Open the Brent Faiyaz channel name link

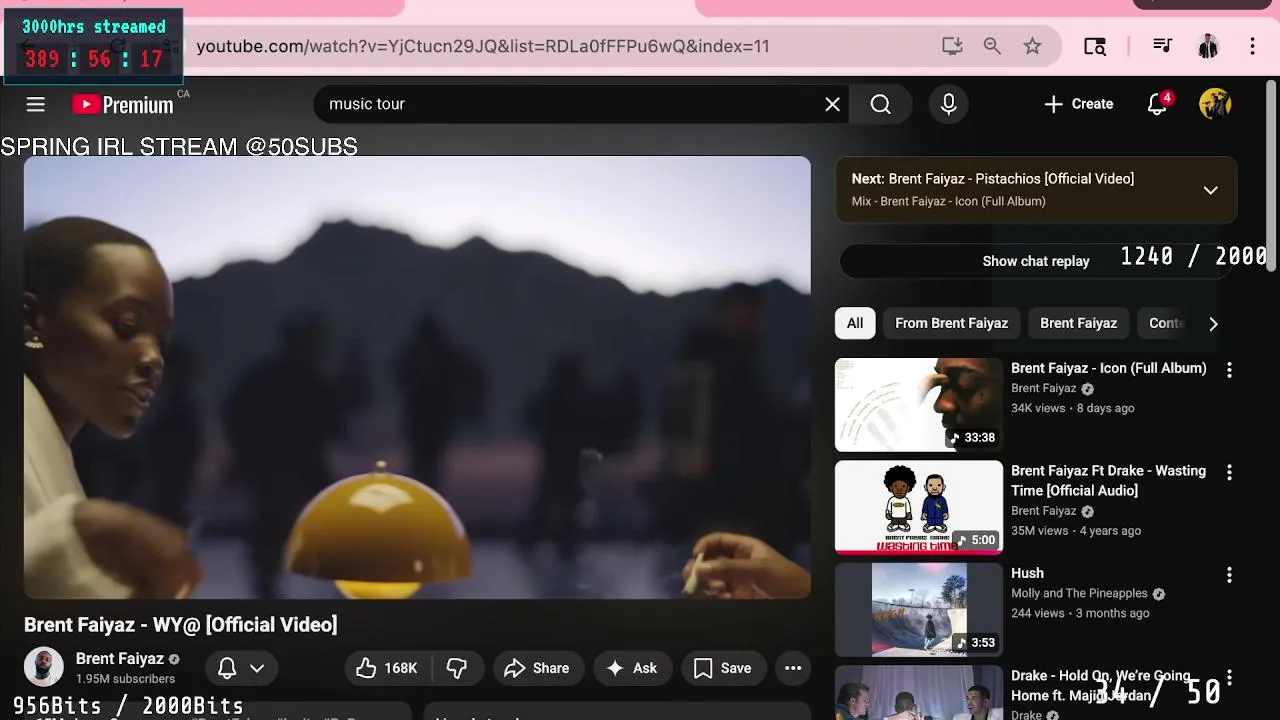point(120,659)
